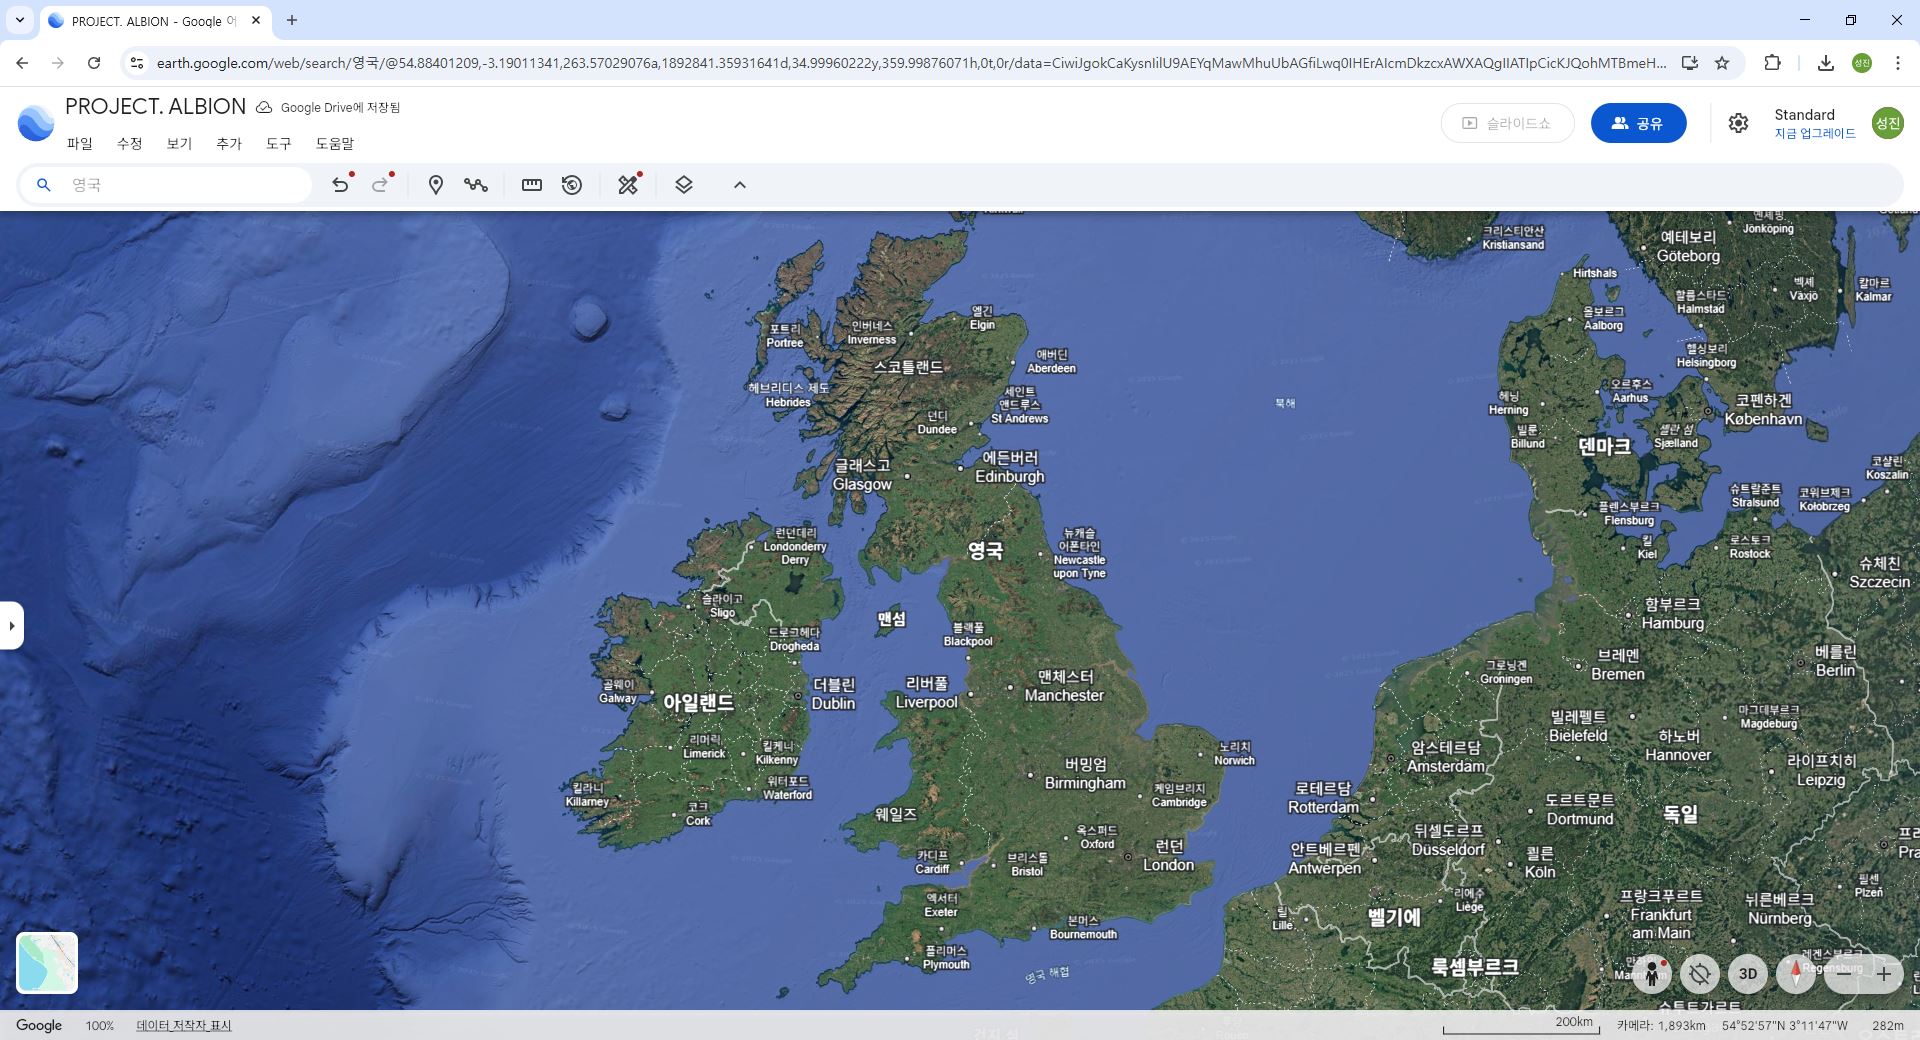Click the compass to reset north
The width and height of the screenshot is (1920, 1040).
[x=1796, y=974]
